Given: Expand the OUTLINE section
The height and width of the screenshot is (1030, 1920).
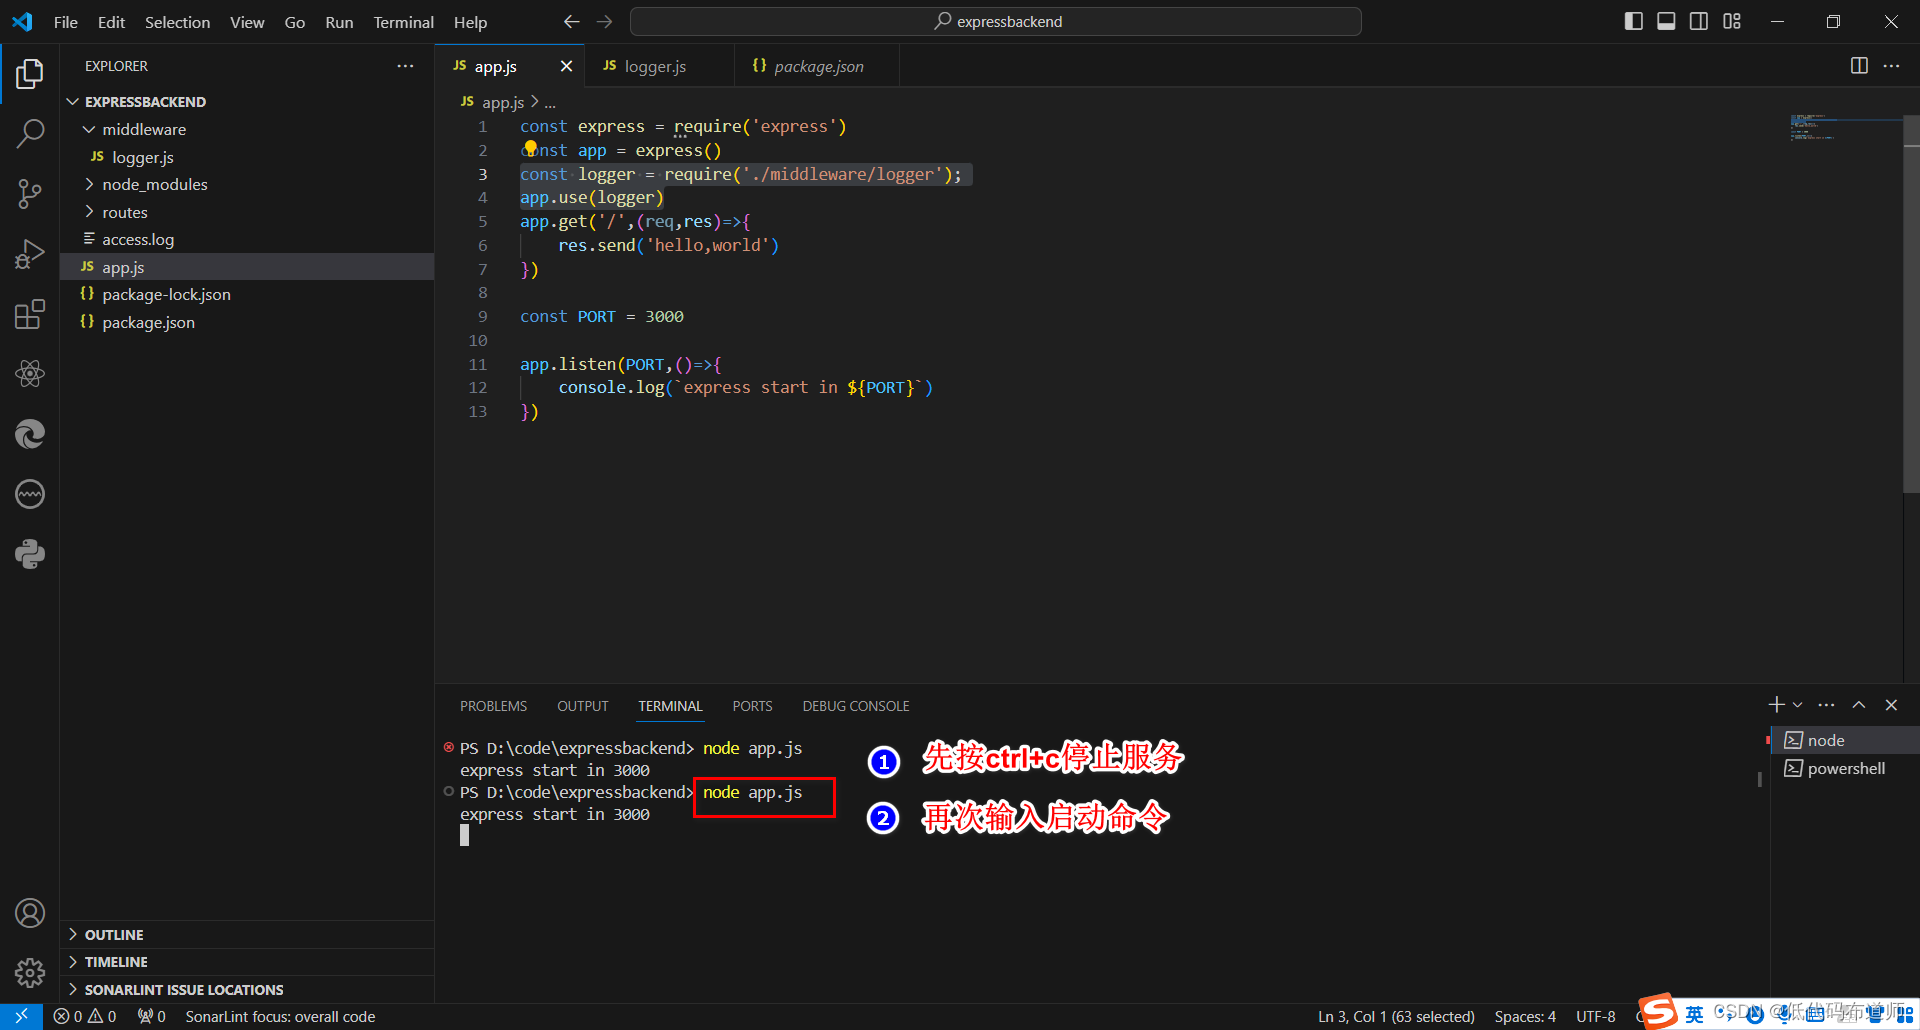Looking at the screenshot, I should click(x=247, y=935).
